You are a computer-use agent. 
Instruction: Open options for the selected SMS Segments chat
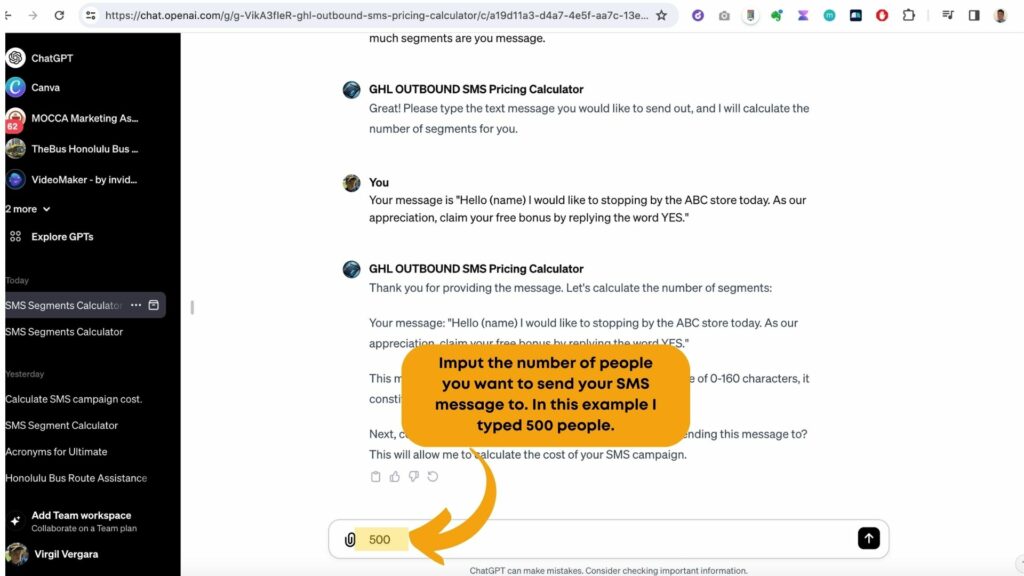tap(136, 305)
